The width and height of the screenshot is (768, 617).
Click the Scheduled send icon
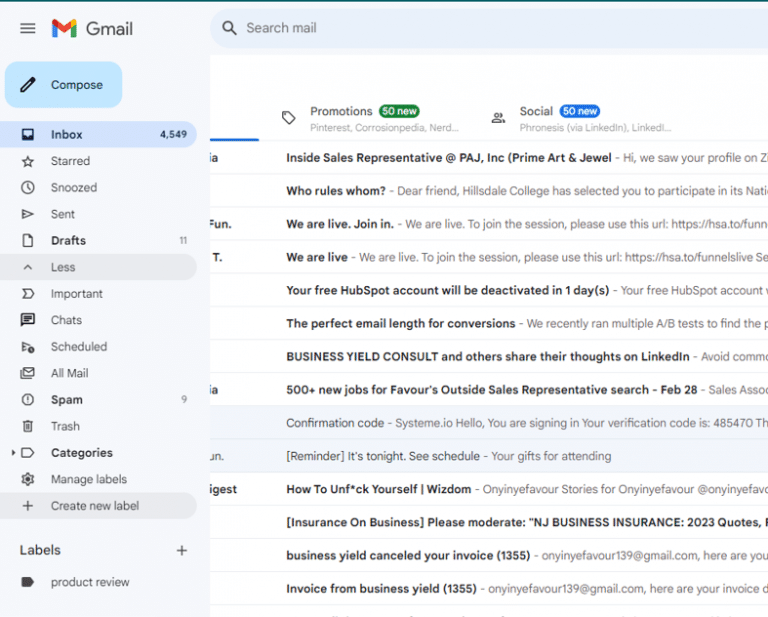click(x=28, y=347)
